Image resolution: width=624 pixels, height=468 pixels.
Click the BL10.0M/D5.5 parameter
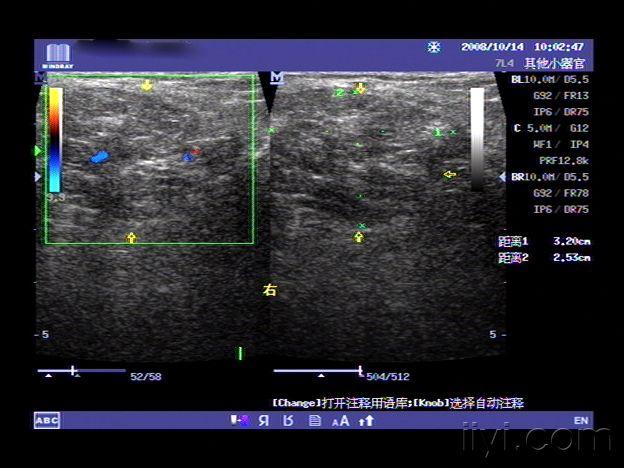pos(550,79)
